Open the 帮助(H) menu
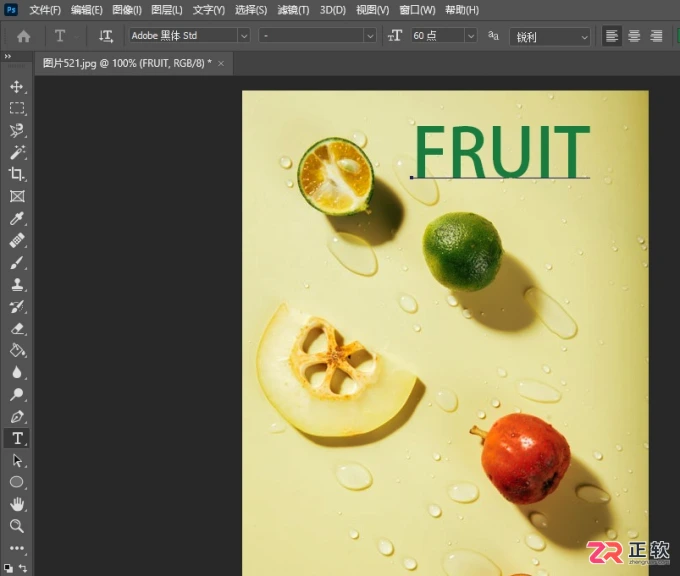The width and height of the screenshot is (680, 576). (462, 10)
